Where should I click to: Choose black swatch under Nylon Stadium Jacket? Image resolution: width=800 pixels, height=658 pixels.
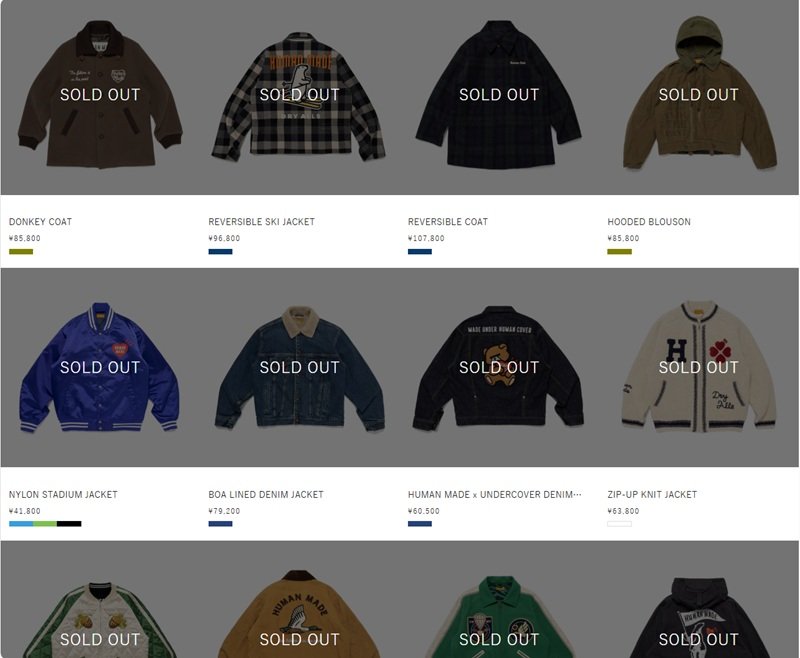pyautogui.click(x=69, y=524)
